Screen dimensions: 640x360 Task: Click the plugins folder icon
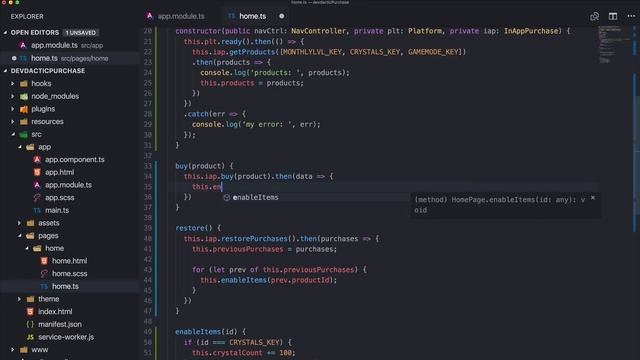point(24,109)
